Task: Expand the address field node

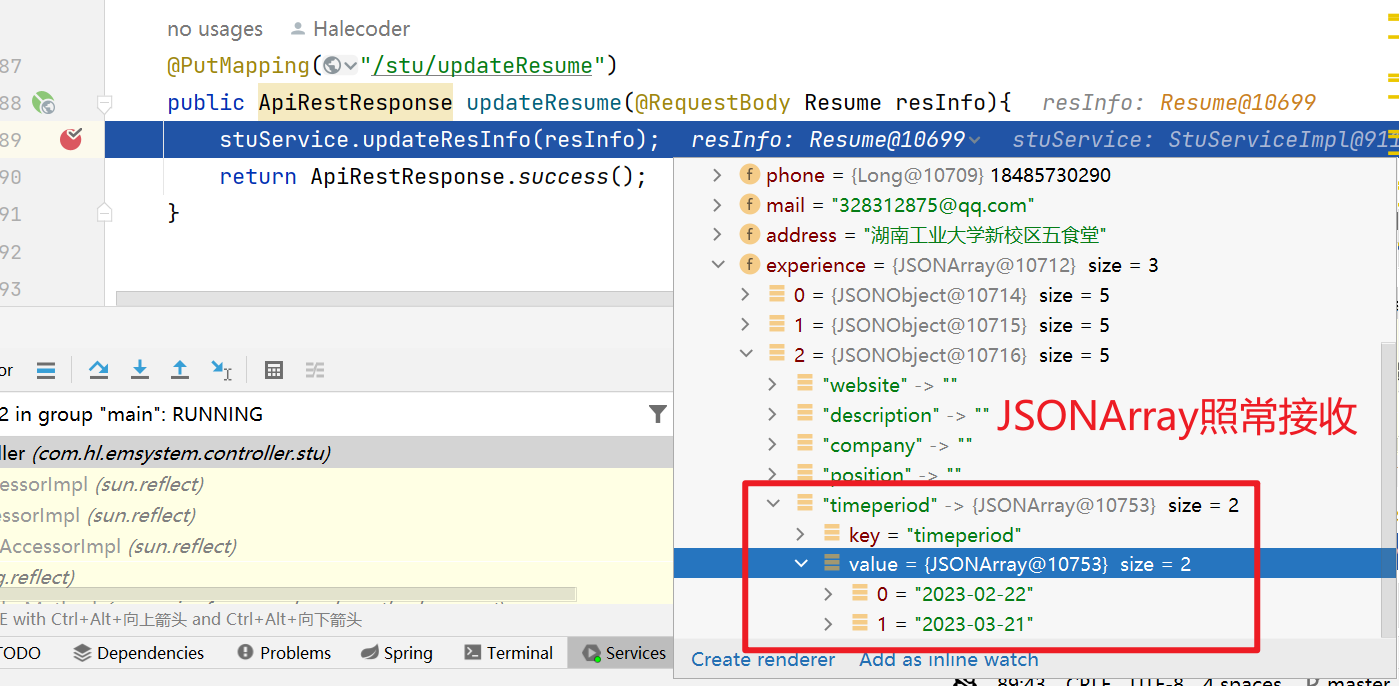Action: click(717, 235)
